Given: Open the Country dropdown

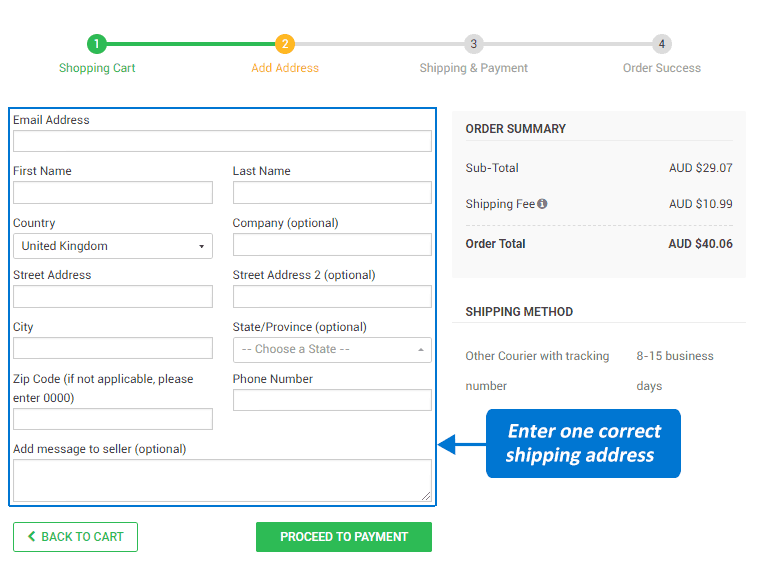Looking at the screenshot, I should point(113,246).
